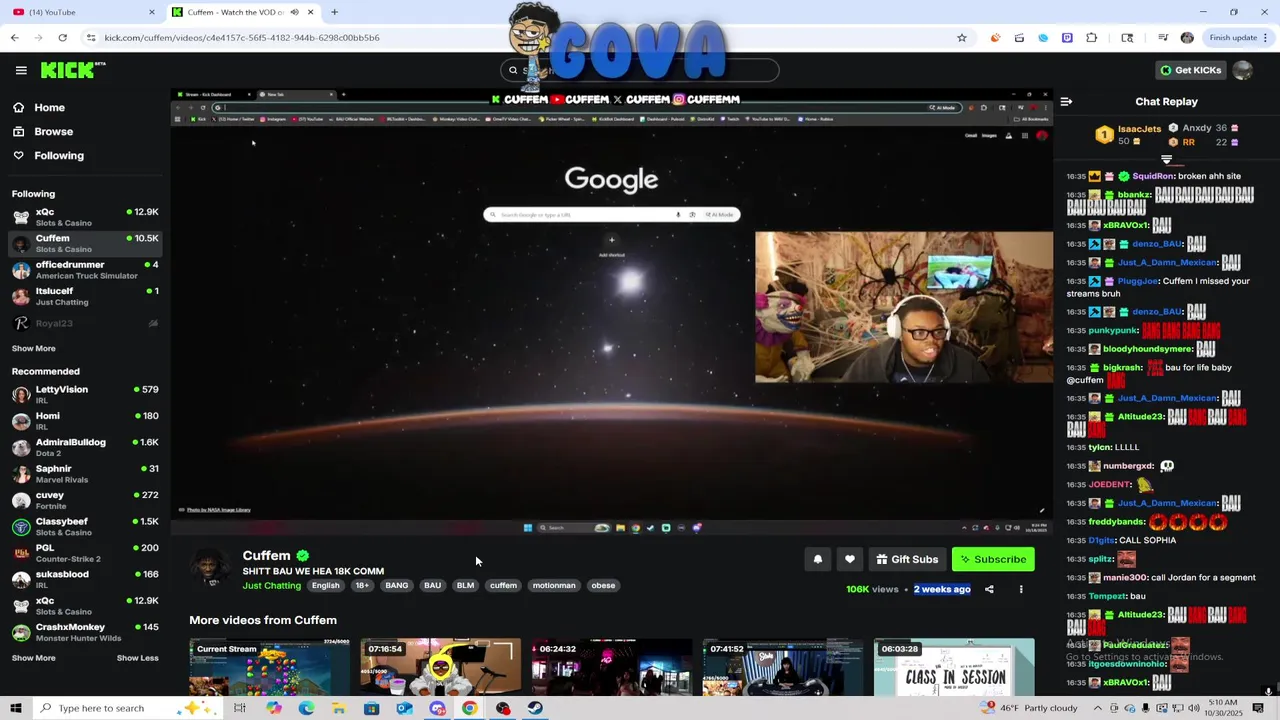Expand Show More under Following
This screenshot has height=720, width=1280.
coord(33,349)
